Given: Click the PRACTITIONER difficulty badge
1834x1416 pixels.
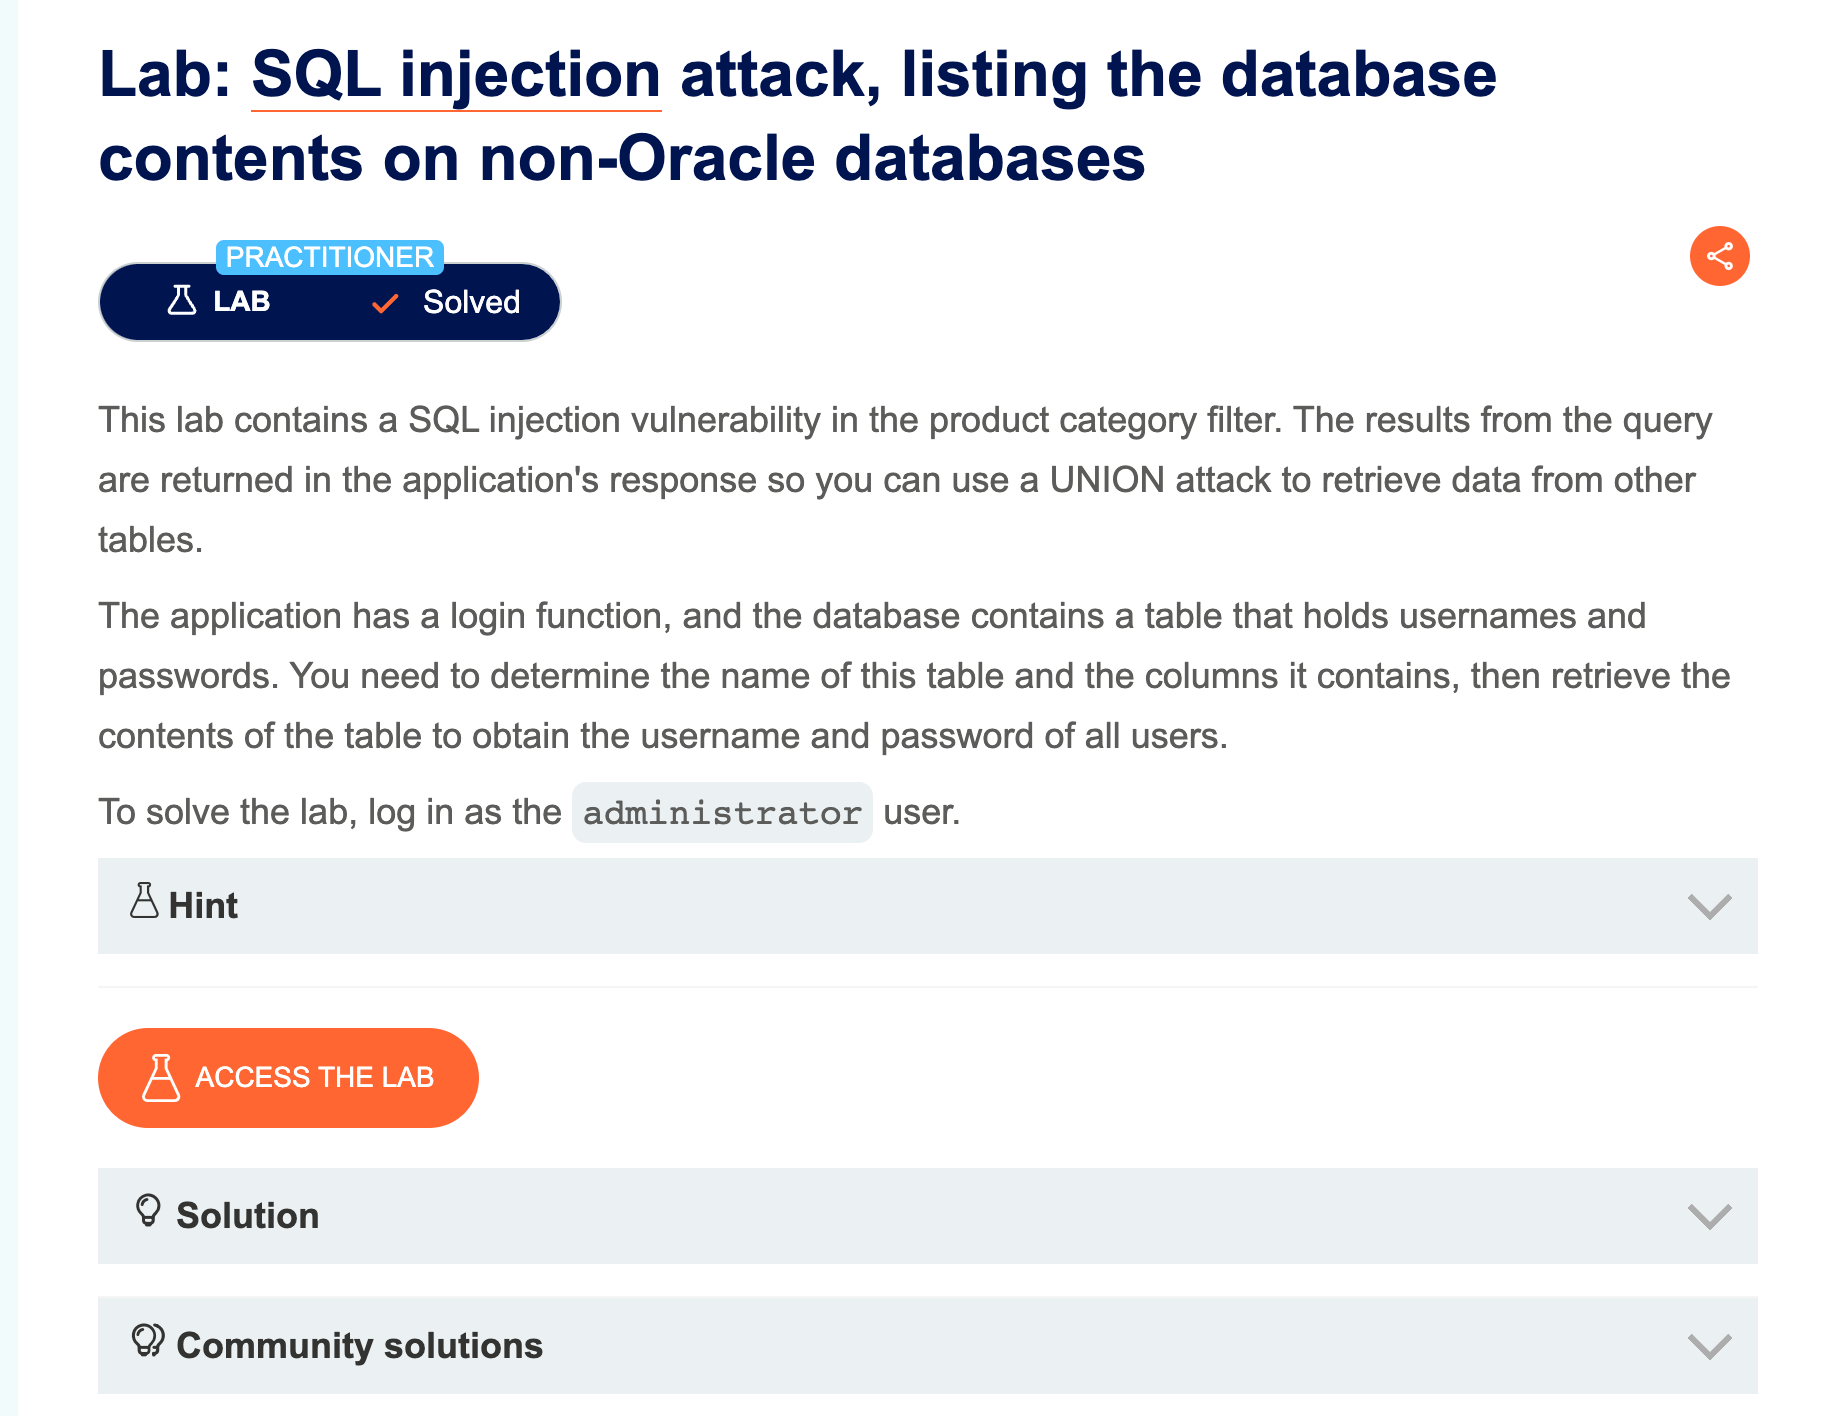Looking at the screenshot, I should (329, 257).
